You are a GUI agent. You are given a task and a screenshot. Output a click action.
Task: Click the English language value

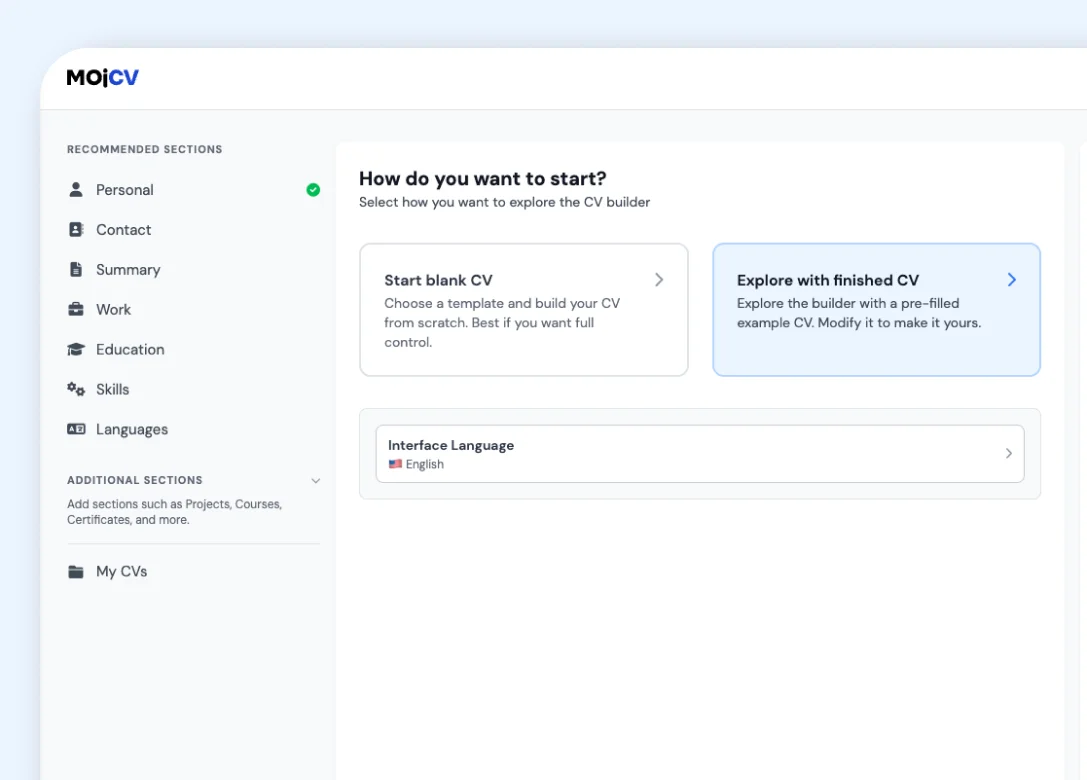(x=424, y=464)
